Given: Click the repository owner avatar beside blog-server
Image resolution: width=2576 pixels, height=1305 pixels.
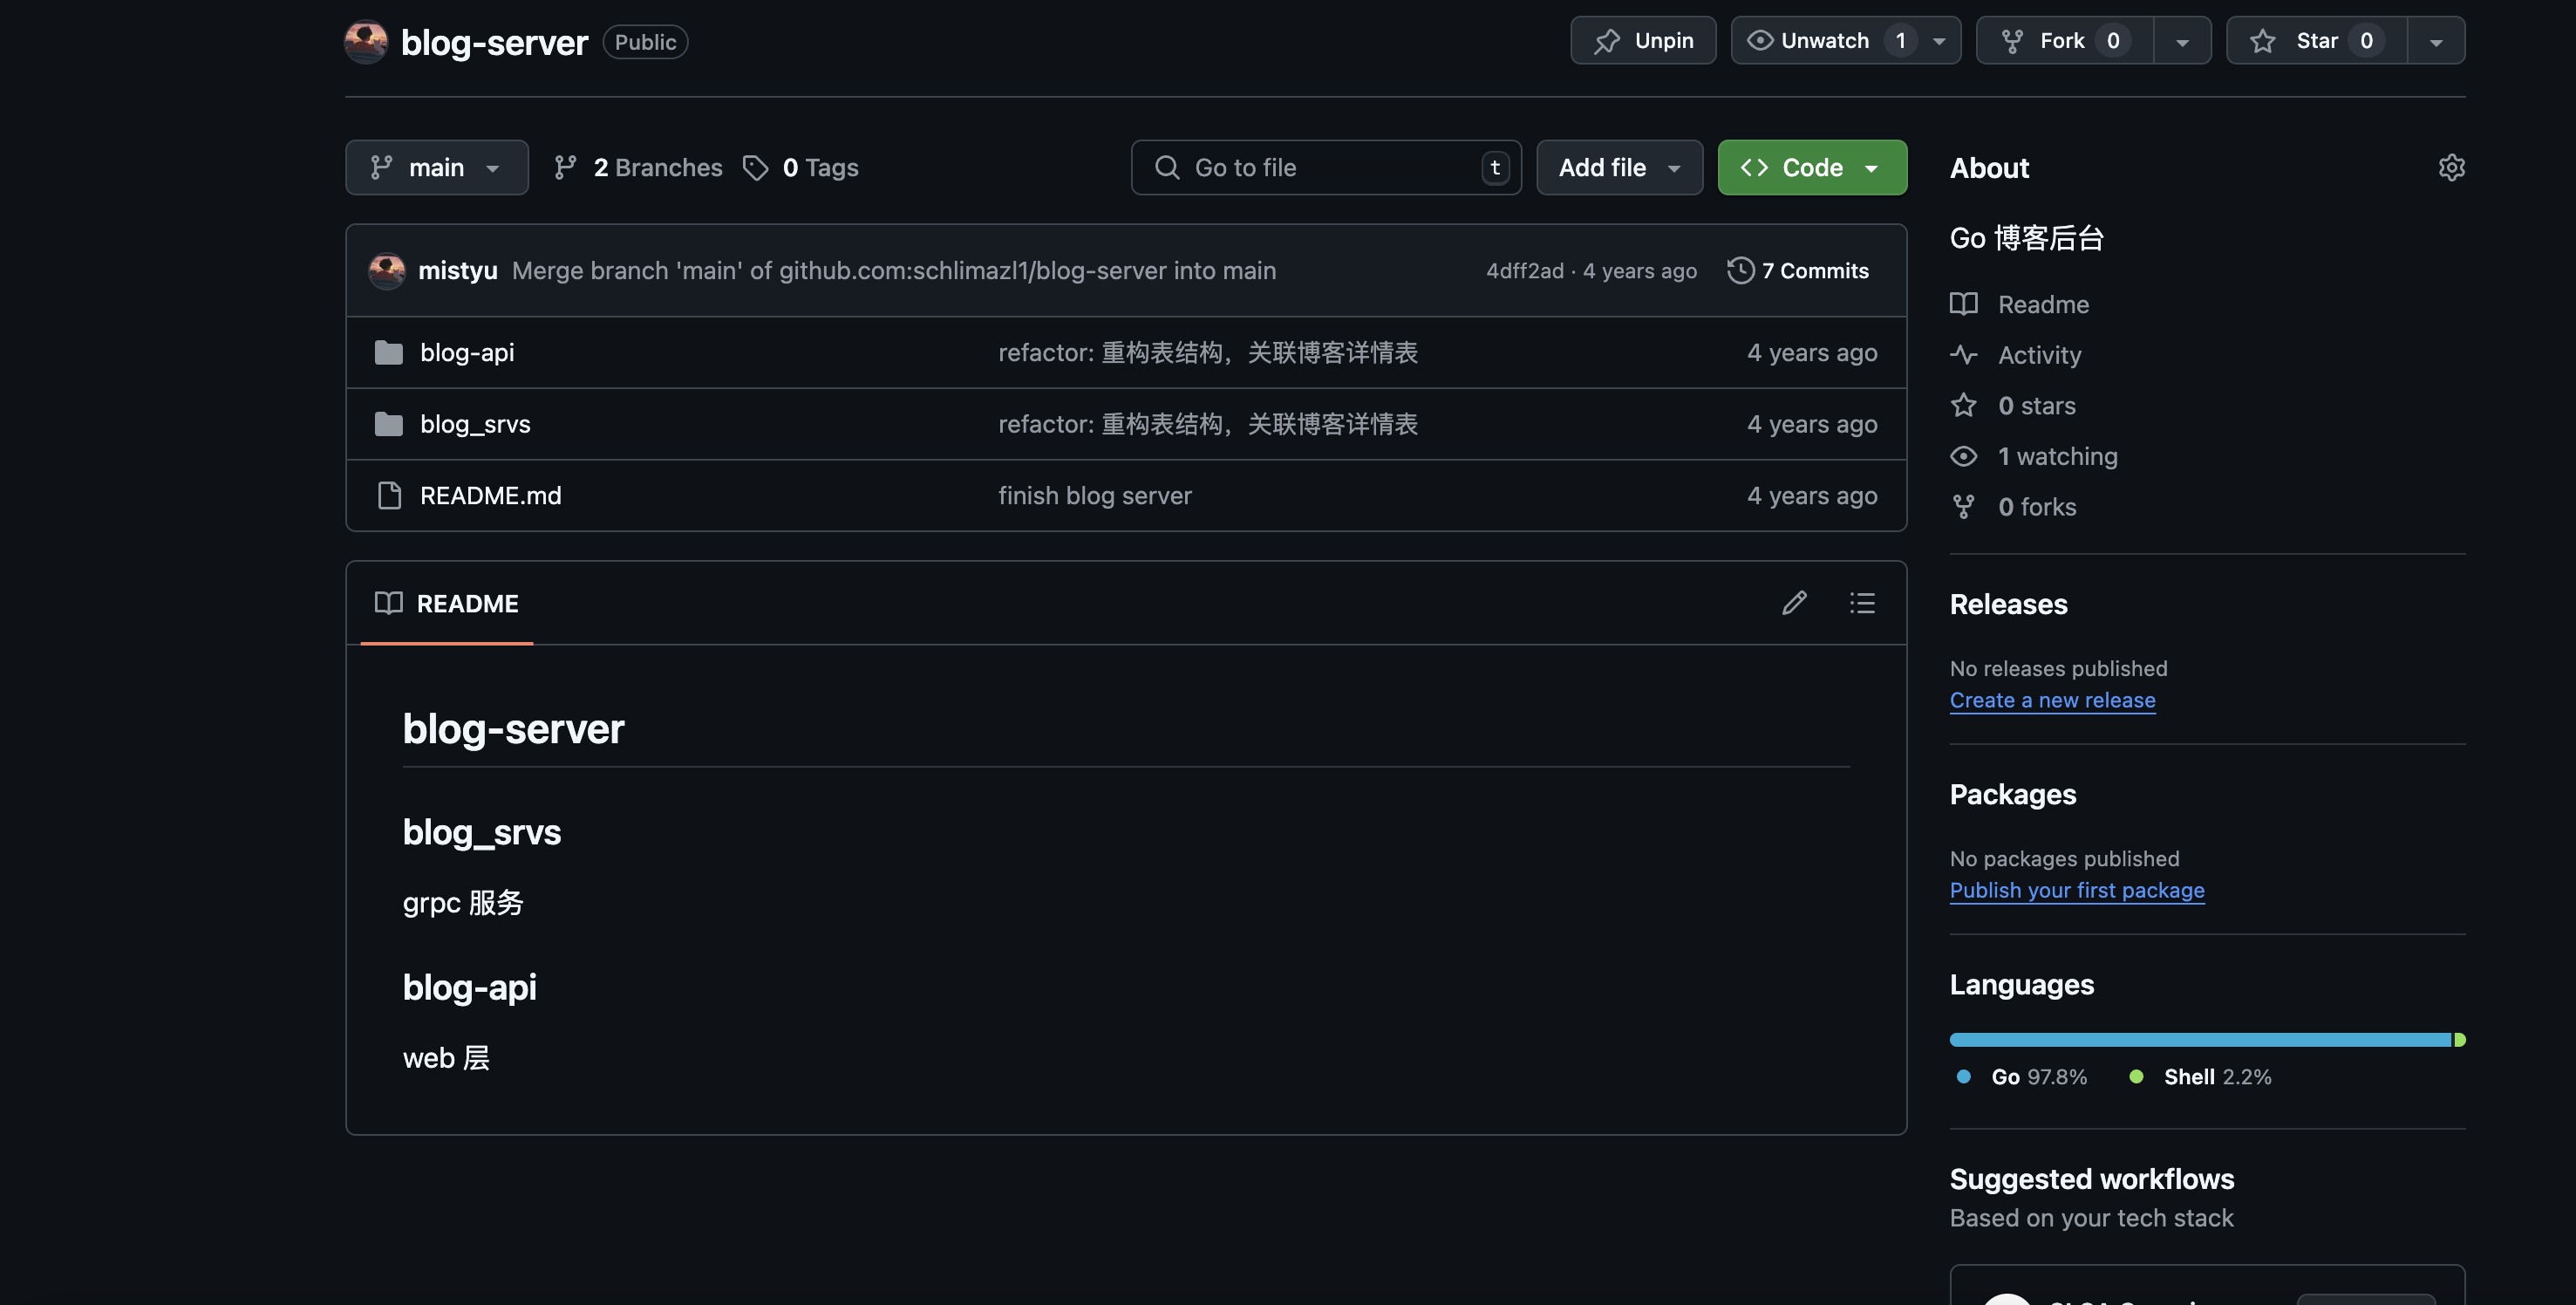Looking at the screenshot, I should tap(366, 42).
